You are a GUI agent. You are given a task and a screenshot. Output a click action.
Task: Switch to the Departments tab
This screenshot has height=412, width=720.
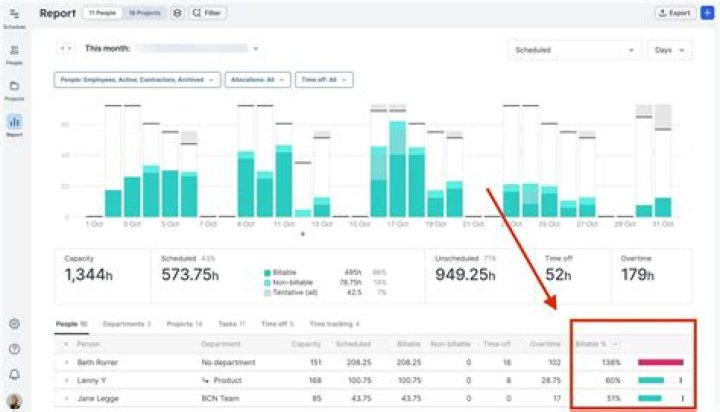(127, 324)
